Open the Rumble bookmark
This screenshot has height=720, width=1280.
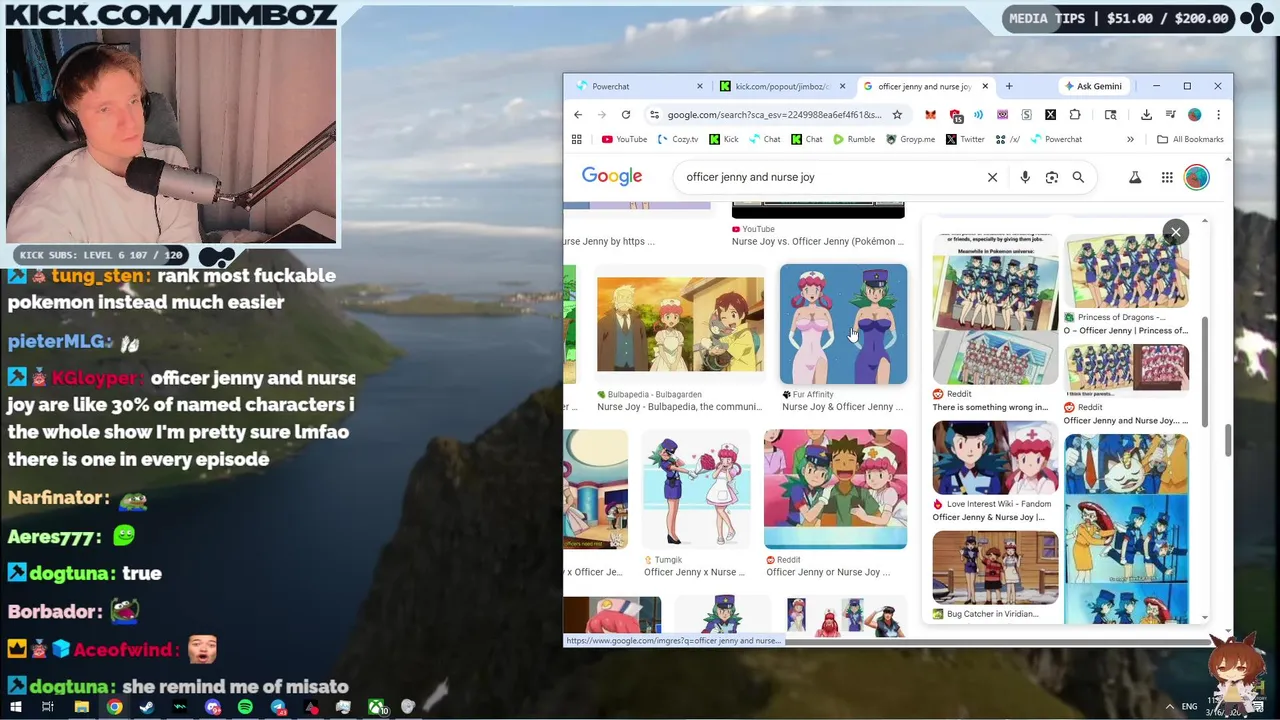[854, 139]
